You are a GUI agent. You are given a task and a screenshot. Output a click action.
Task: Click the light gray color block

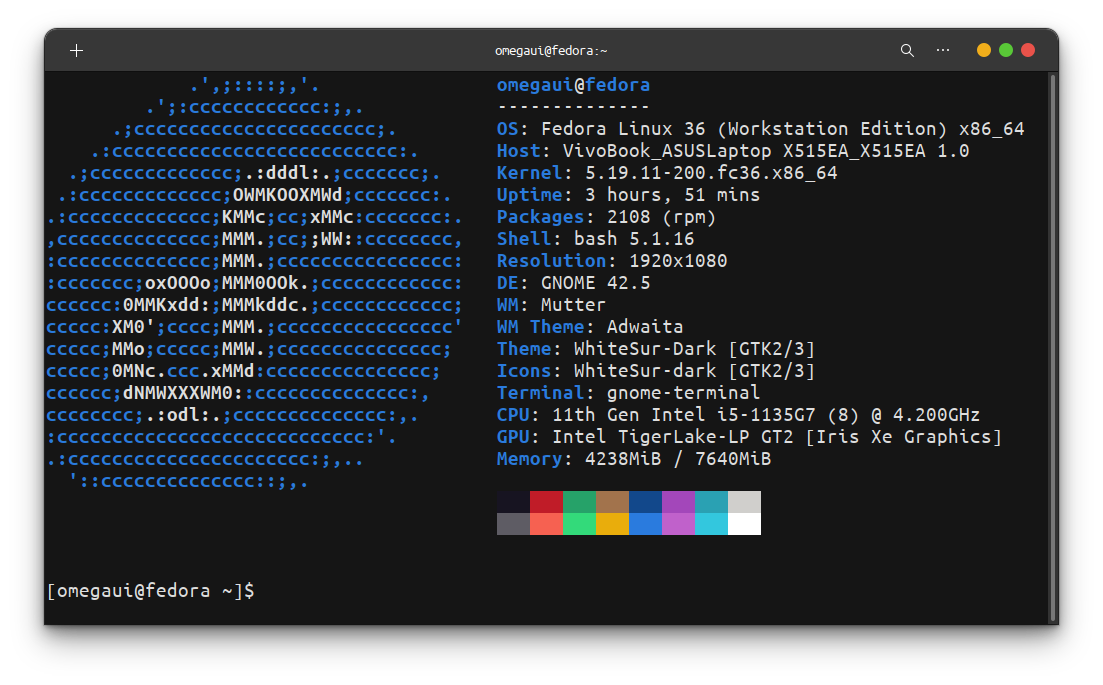pyautogui.click(x=745, y=502)
